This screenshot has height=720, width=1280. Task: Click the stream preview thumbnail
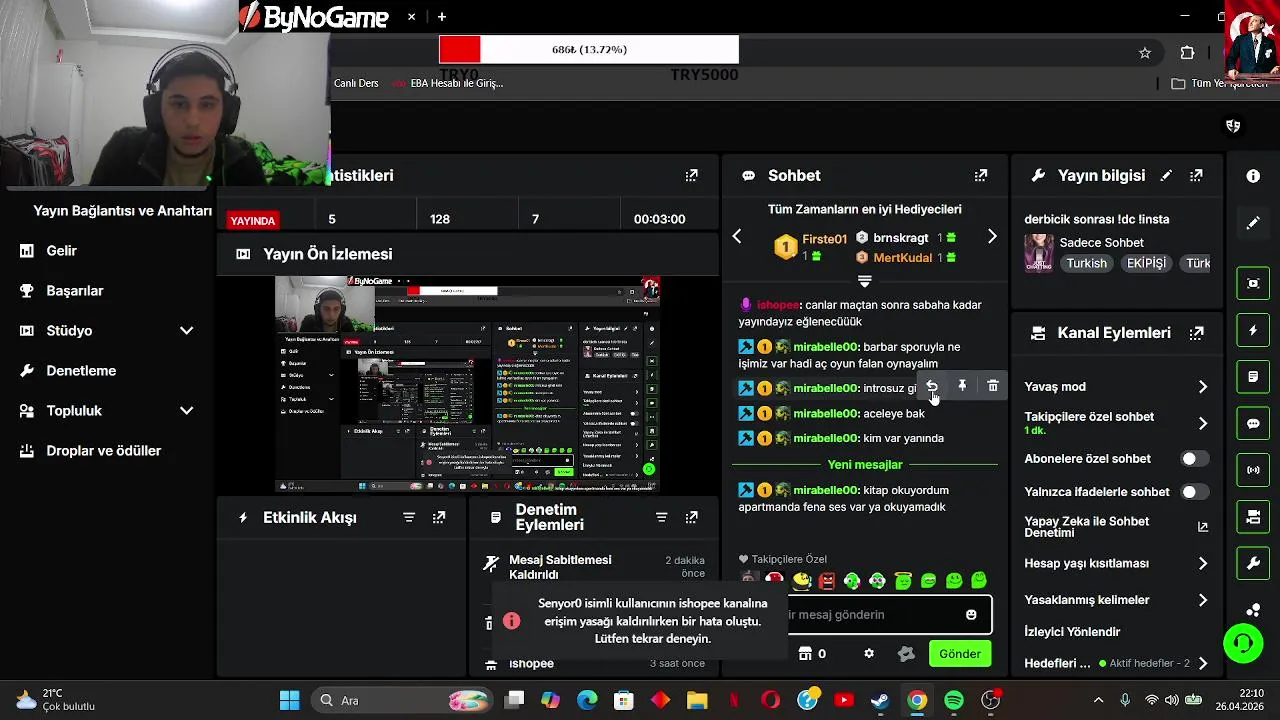467,384
